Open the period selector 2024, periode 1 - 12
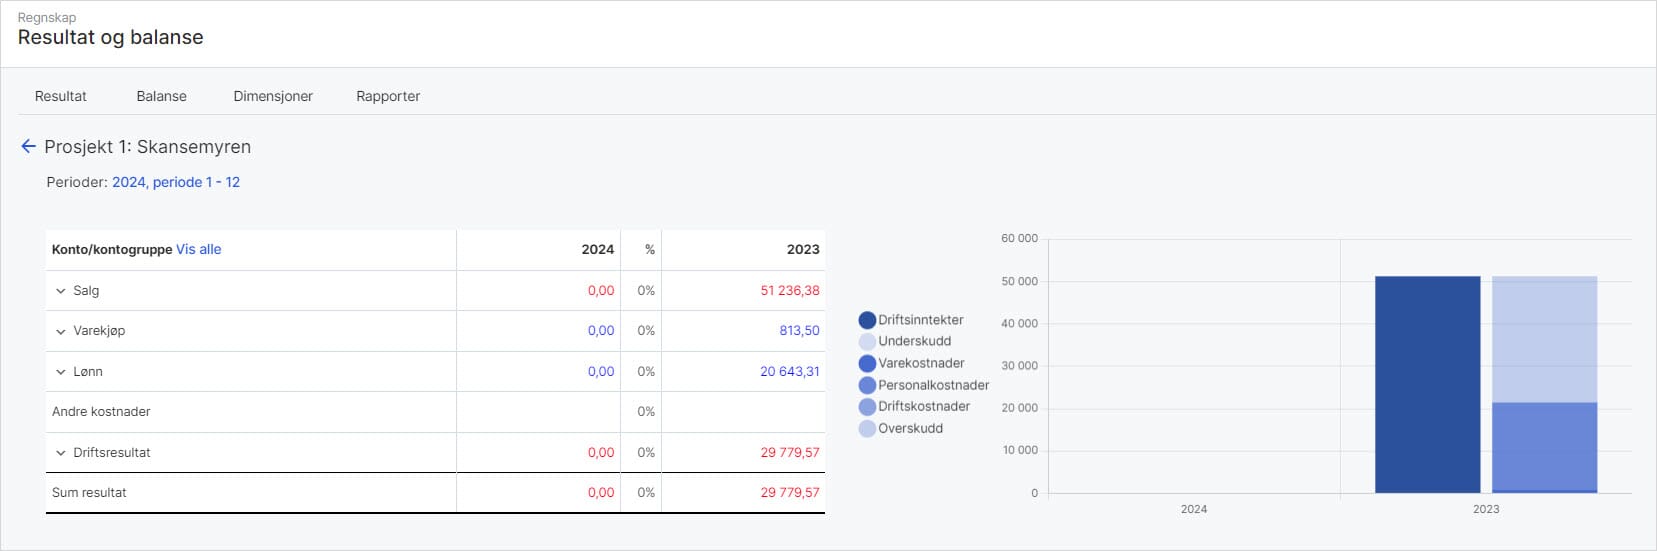1657x551 pixels. (176, 182)
